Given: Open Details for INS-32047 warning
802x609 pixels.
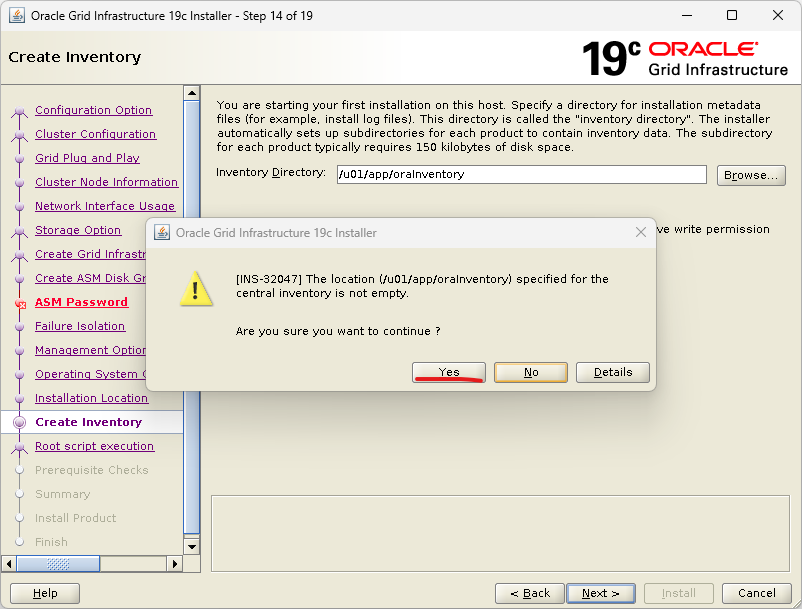Looking at the screenshot, I should [x=613, y=372].
